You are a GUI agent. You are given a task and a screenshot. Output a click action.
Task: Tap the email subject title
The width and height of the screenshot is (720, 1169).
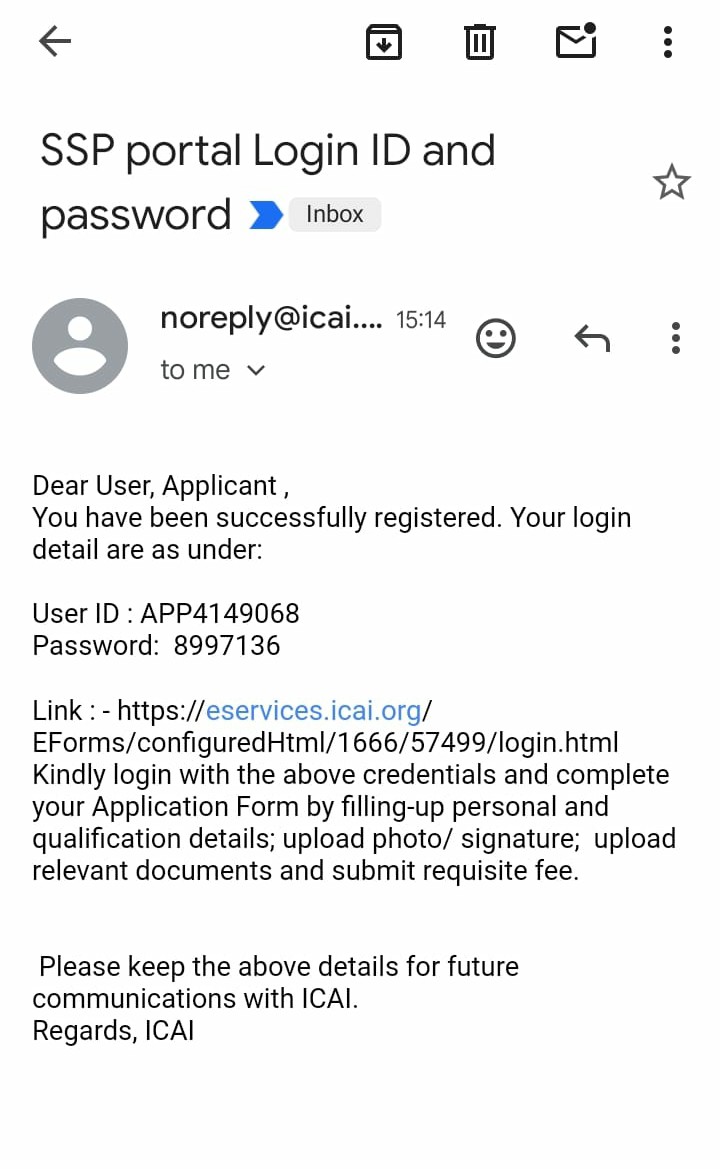(x=267, y=182)
